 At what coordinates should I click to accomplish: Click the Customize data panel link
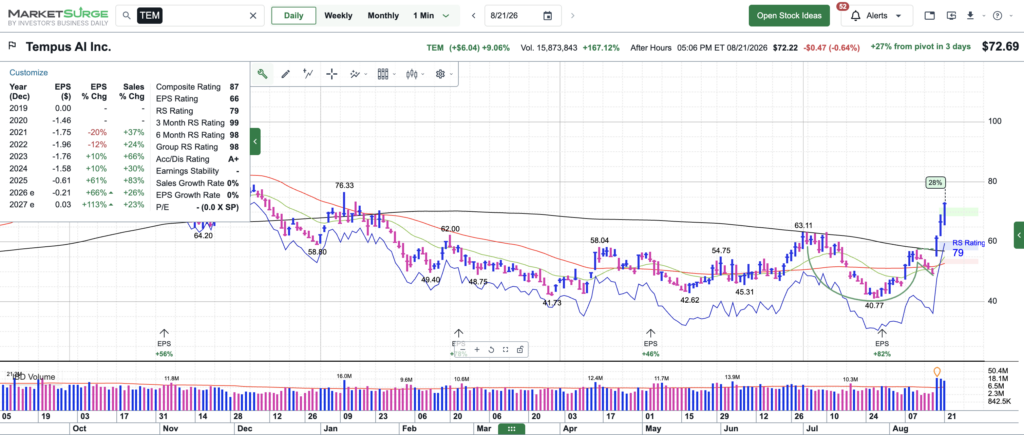tap(28, 72)
